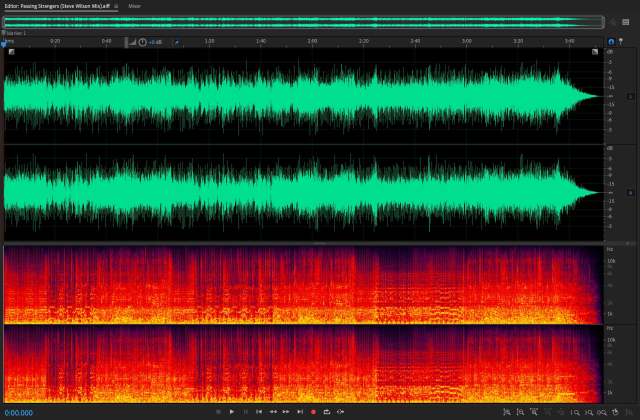
Task: Click the Rewind transport button
Action: [x=273, y=412]
